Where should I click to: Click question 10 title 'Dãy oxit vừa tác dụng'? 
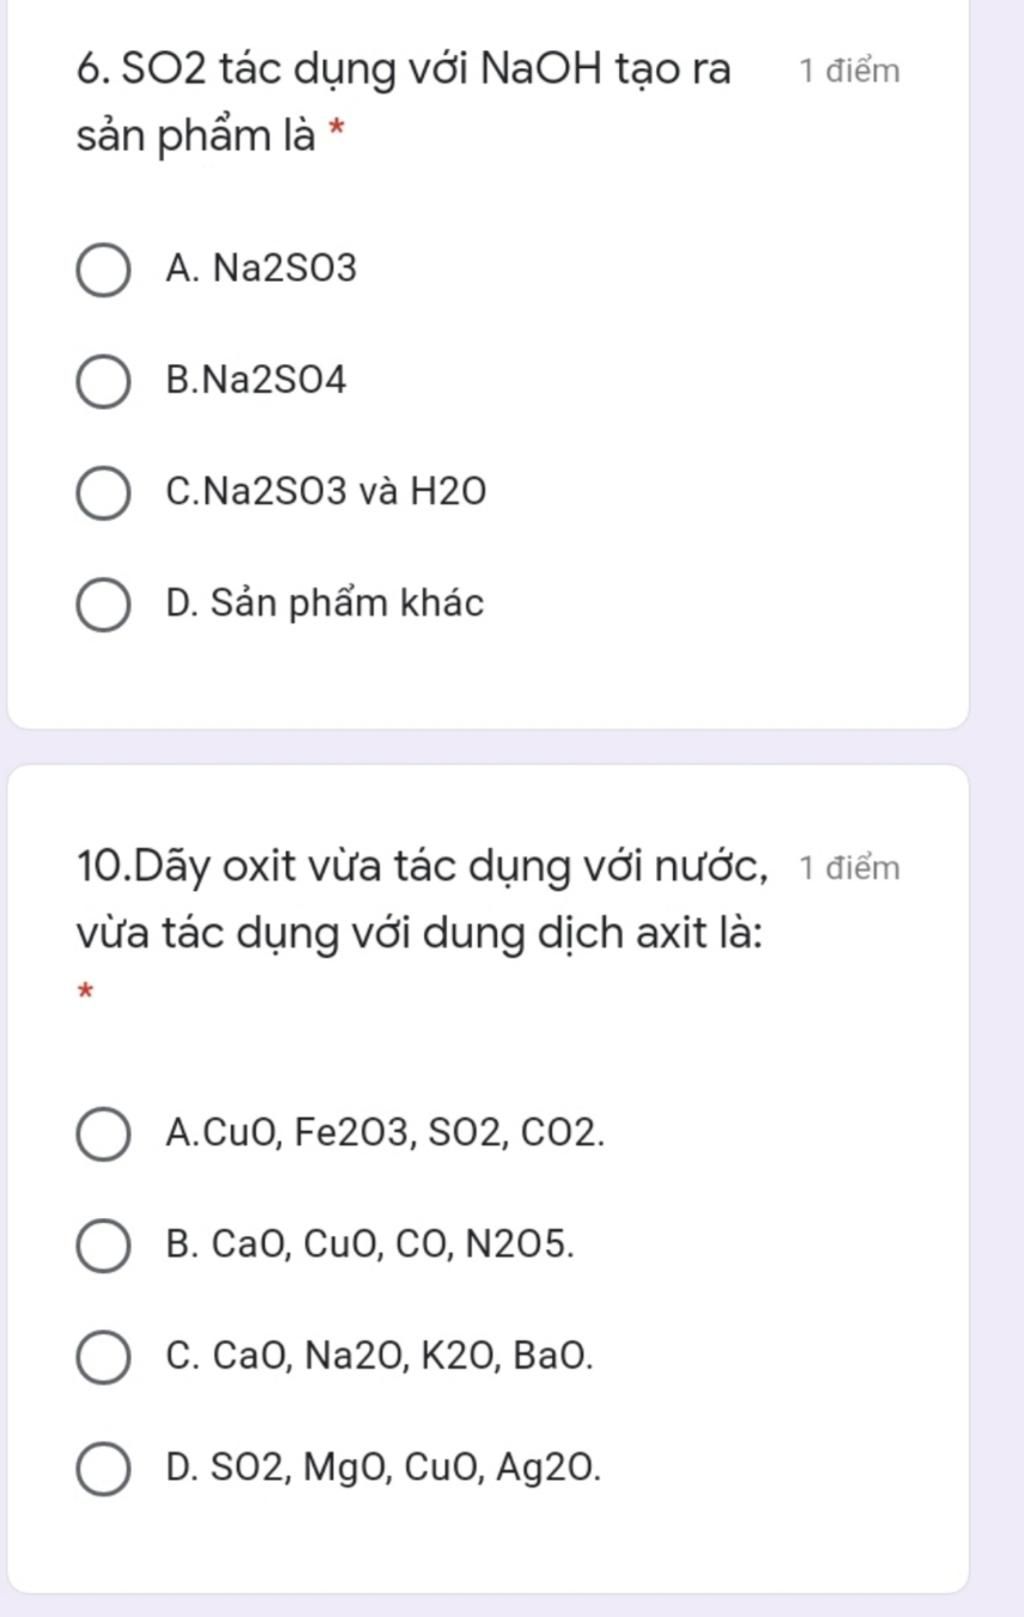point(423,899)
